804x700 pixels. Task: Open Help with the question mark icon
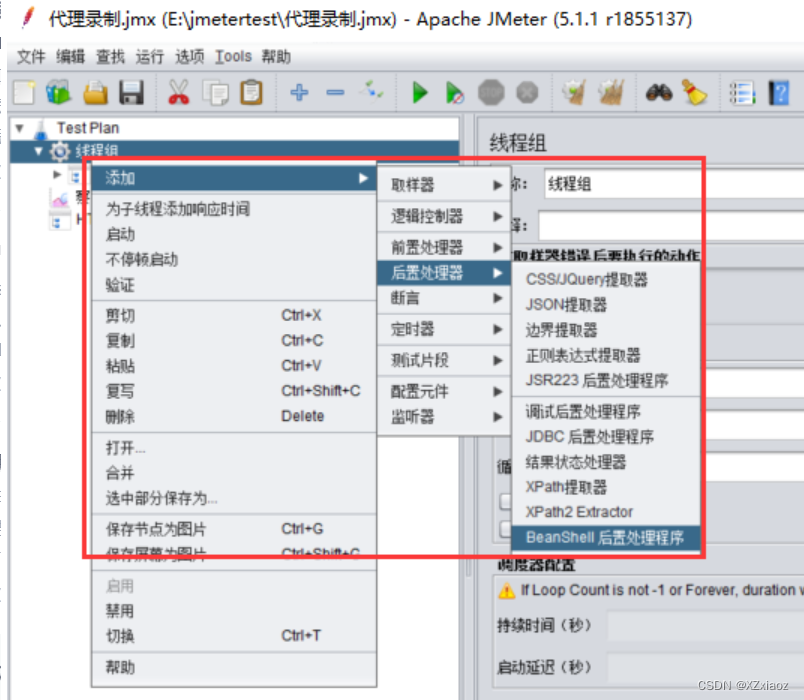click(x=778, y=93)
